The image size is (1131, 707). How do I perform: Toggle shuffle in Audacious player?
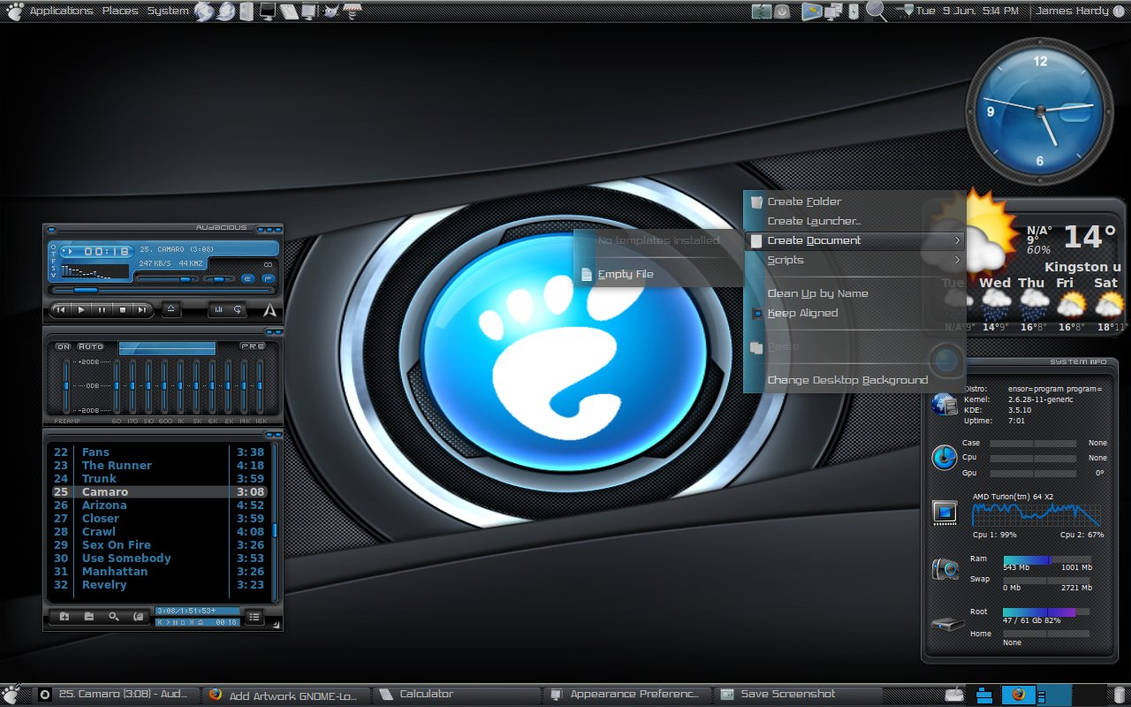click(217, 310)
